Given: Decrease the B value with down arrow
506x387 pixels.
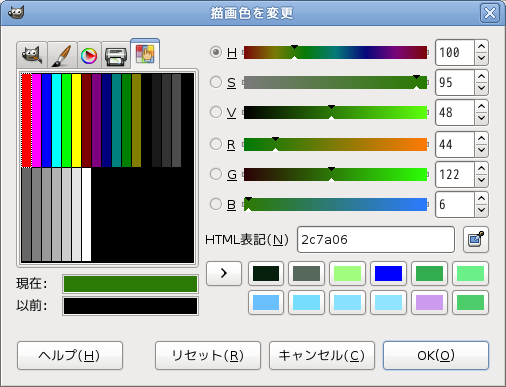Looking at the screenshot, I should 481,210.
